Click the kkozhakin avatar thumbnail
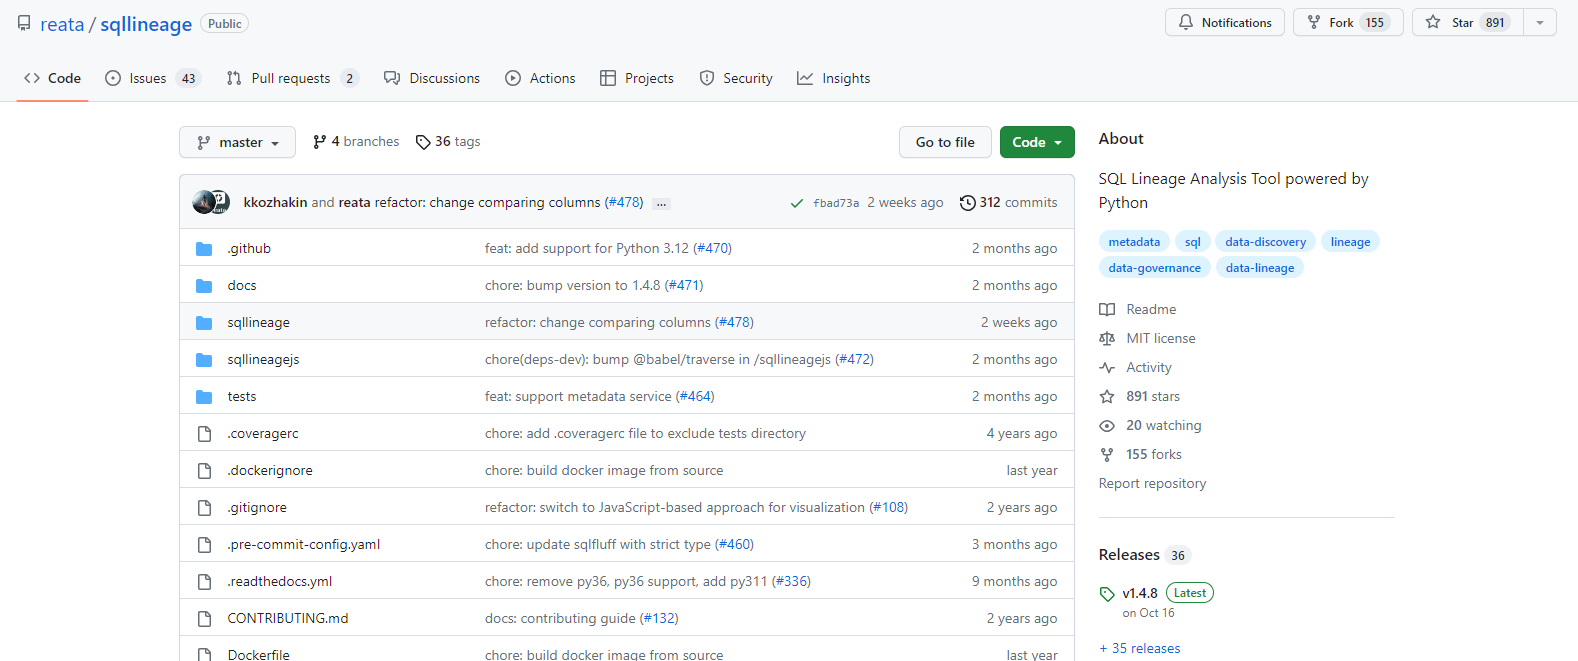 click(205, 202)
